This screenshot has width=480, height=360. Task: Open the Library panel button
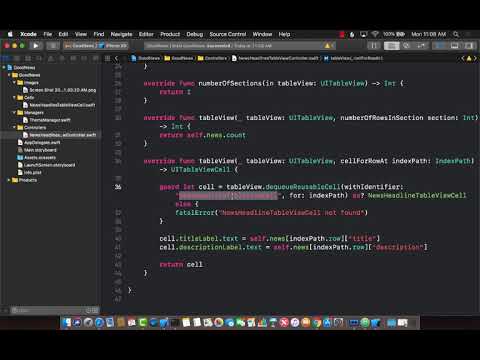[x=374, y=46]
